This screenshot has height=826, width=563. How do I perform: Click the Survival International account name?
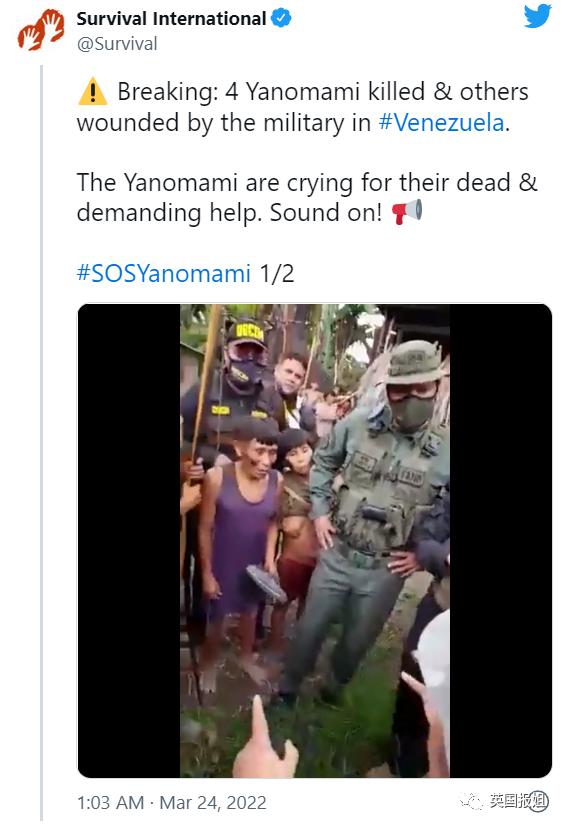pyautogui.click(x=172, y=18)
